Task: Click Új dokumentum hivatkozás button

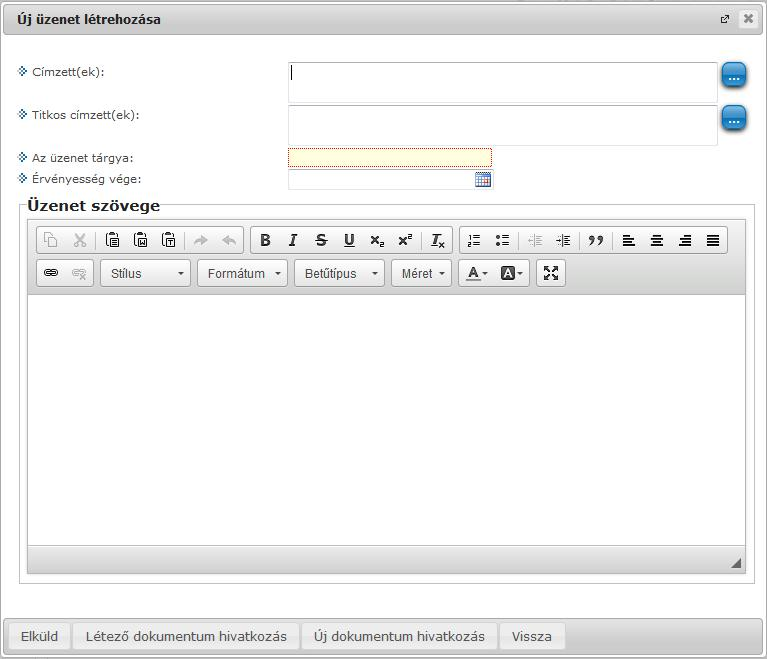Action: pos(400,636)
